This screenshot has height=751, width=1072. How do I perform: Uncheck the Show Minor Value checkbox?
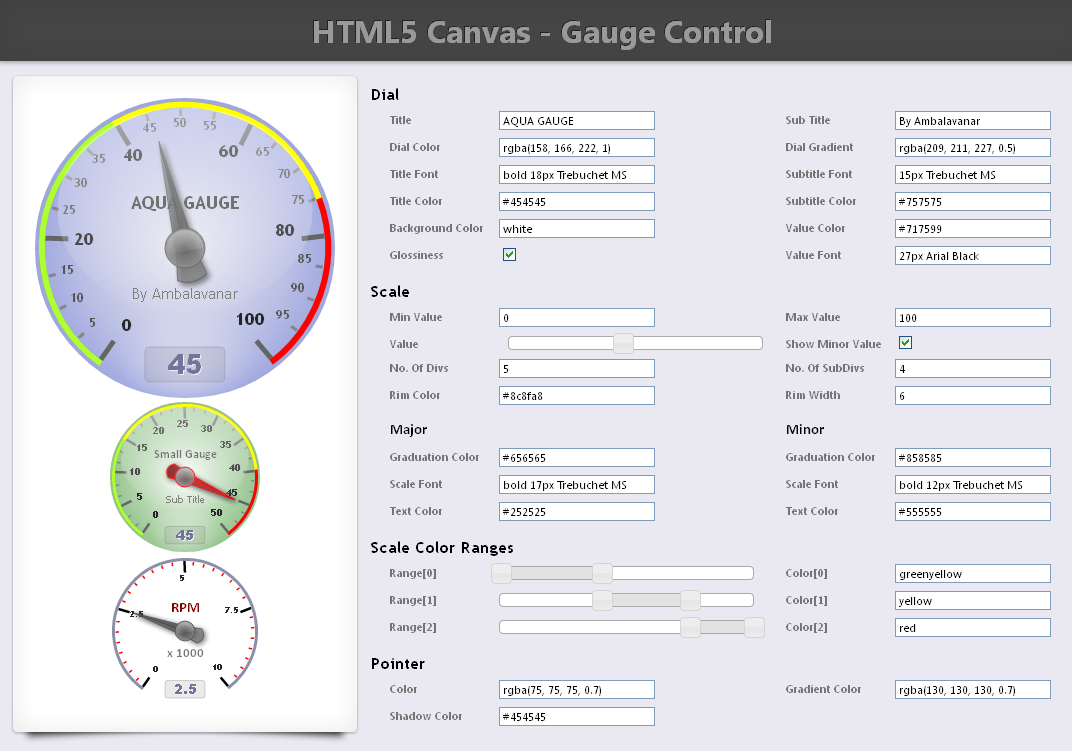click(x=905, y=343)
